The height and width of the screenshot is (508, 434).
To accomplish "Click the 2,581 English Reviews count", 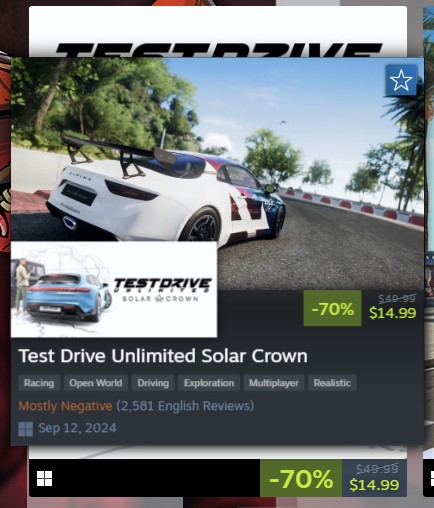I will click(x=185, y=406).
